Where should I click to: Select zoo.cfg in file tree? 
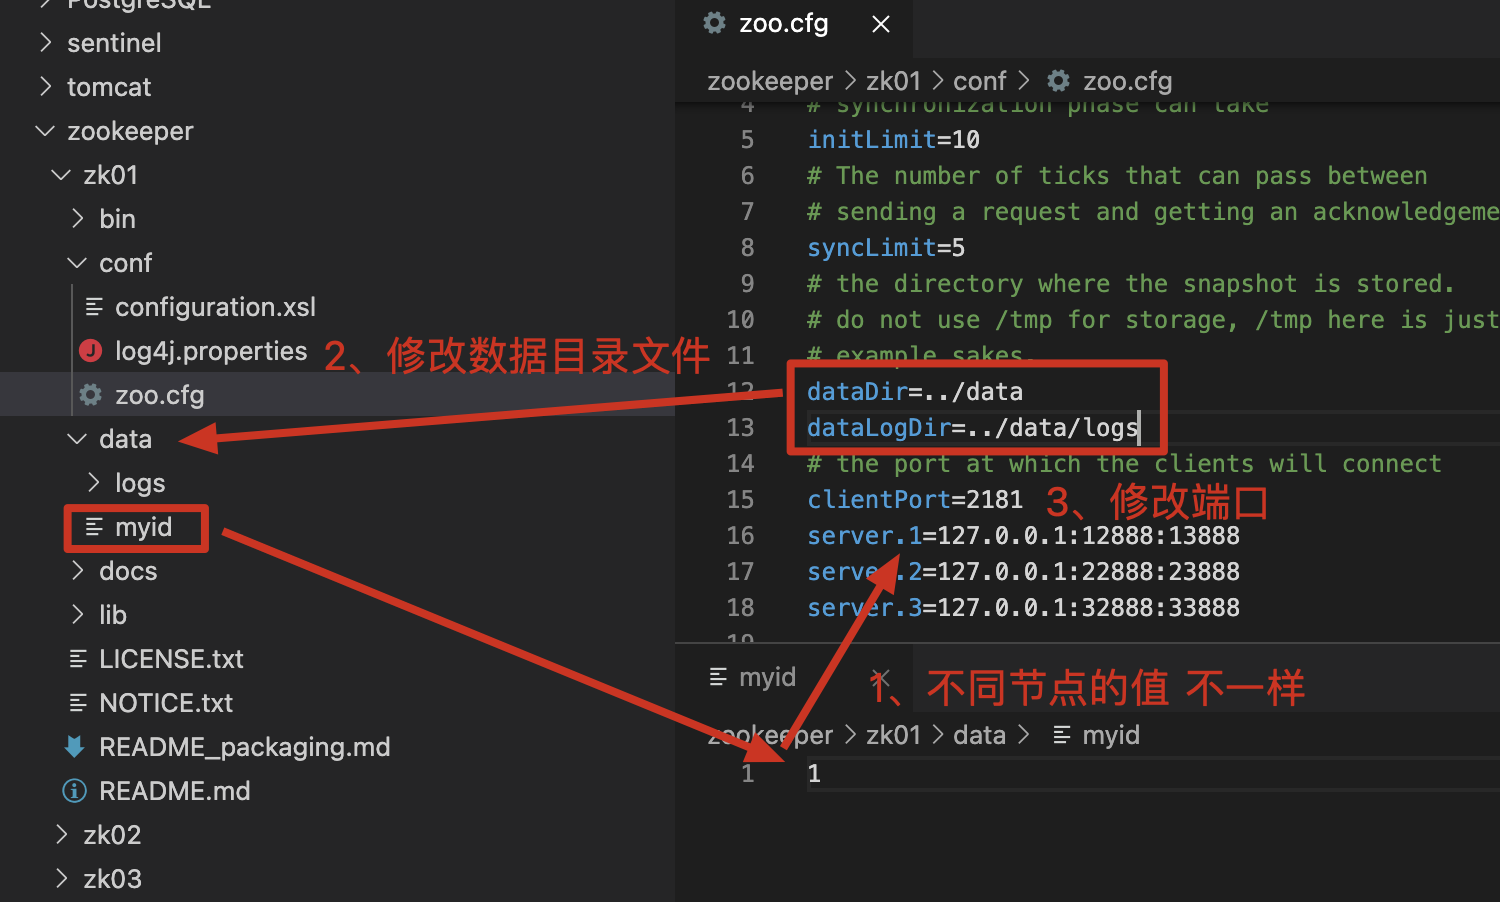pyautogui.click(x=159, y=395)
